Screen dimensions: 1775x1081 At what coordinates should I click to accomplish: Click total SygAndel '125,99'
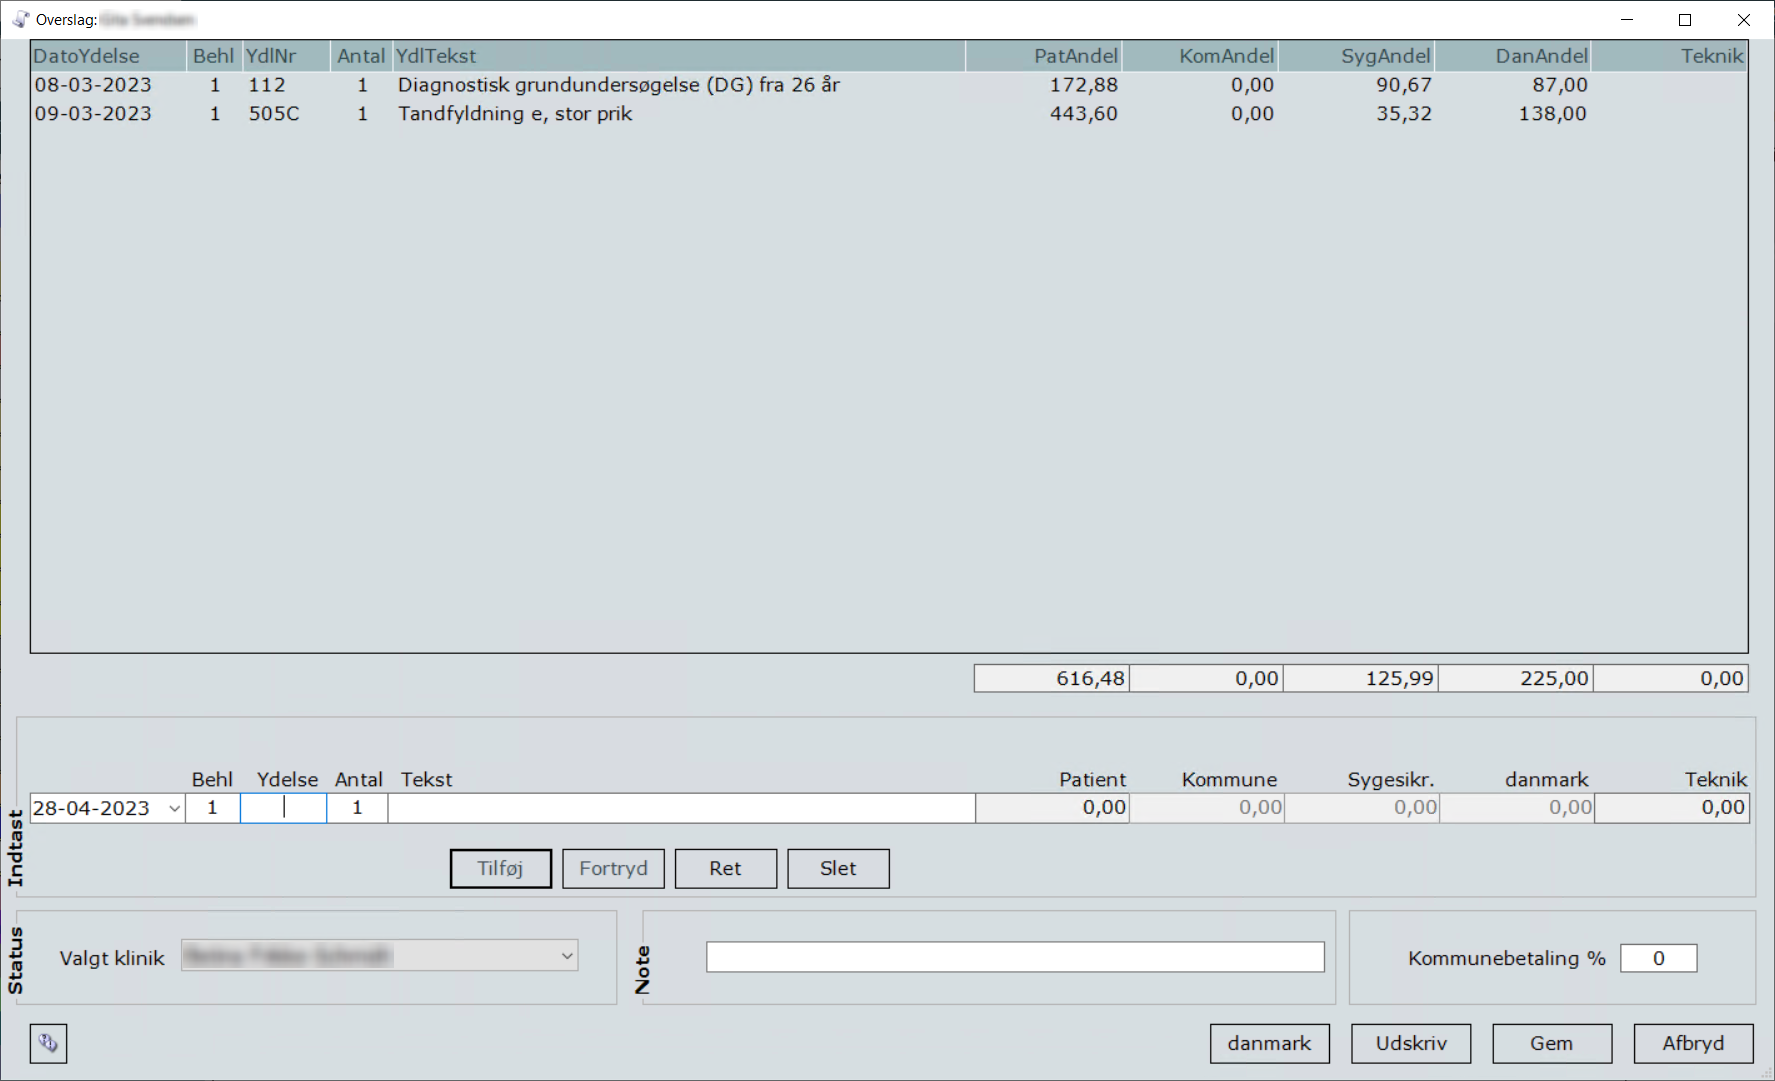[x=1361, y=678]
